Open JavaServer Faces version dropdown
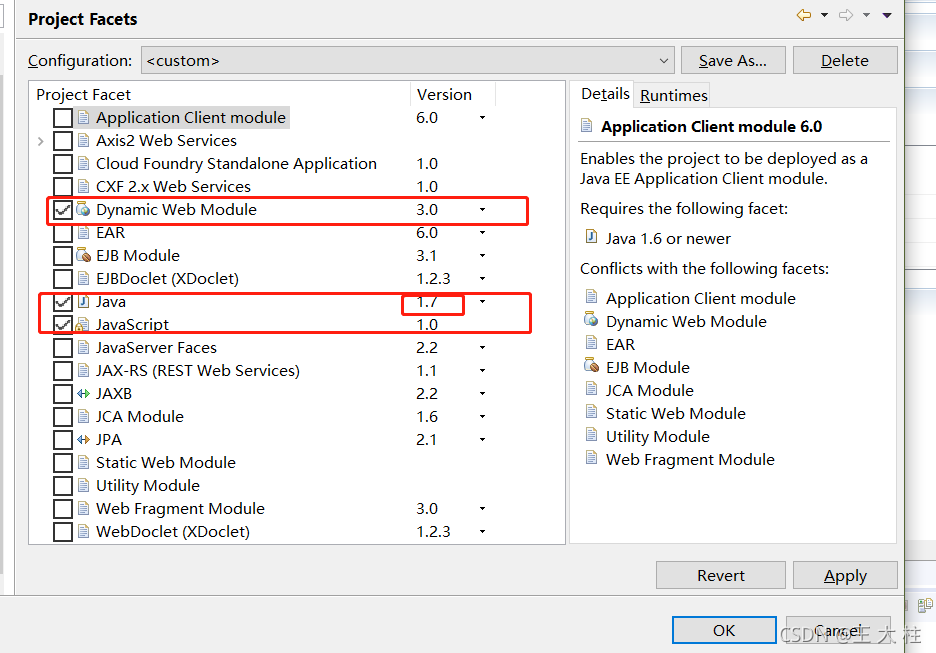The width and height of the screenshot is (936, 653). pyautogui.click(x=482, y=347)
